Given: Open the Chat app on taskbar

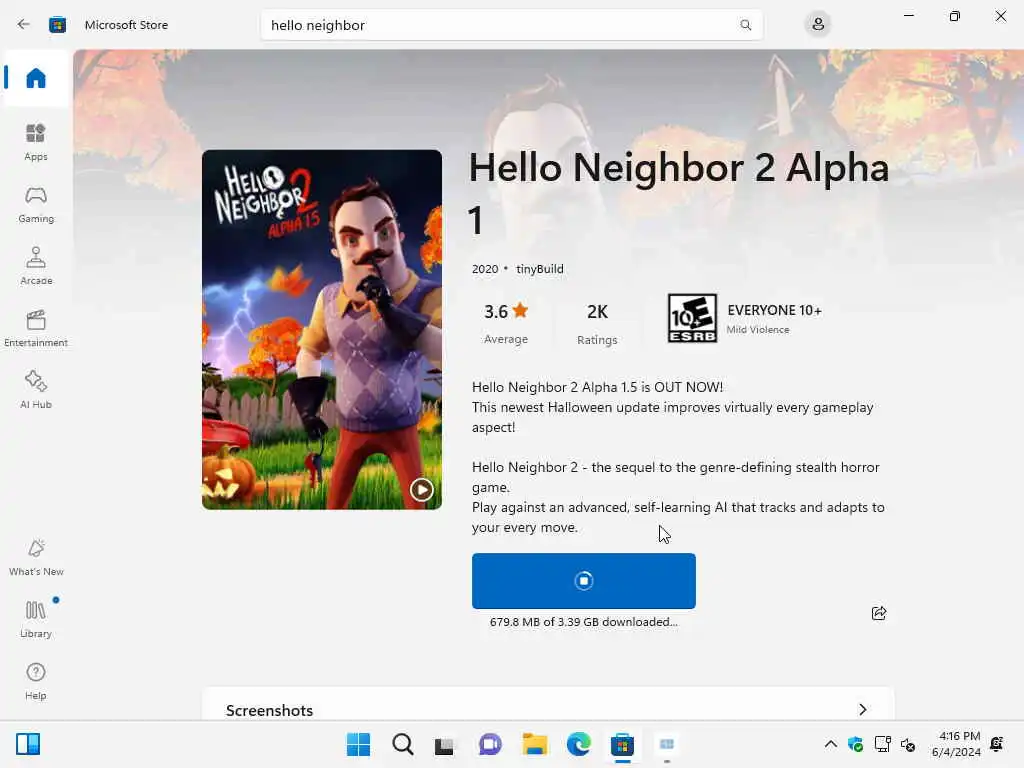Looking at the screenshot, I should 490,744.
